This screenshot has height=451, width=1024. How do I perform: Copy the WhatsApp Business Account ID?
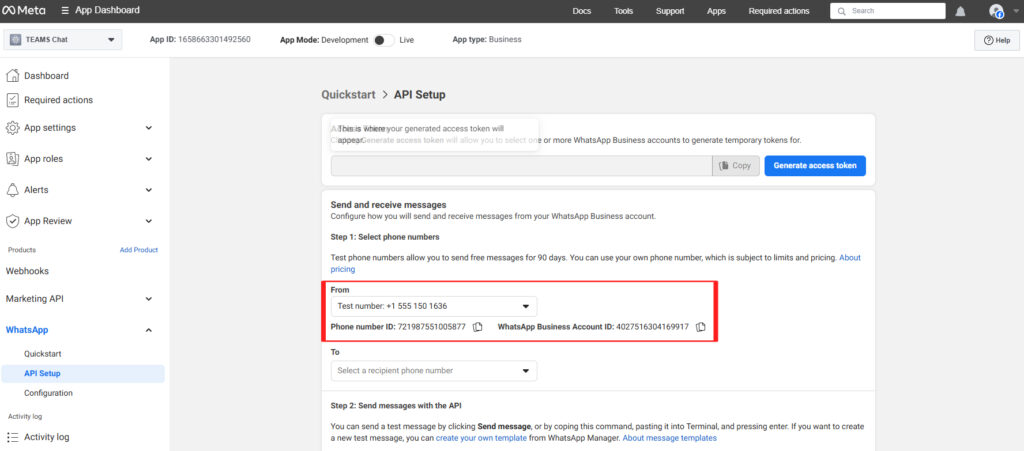[701, 327]
